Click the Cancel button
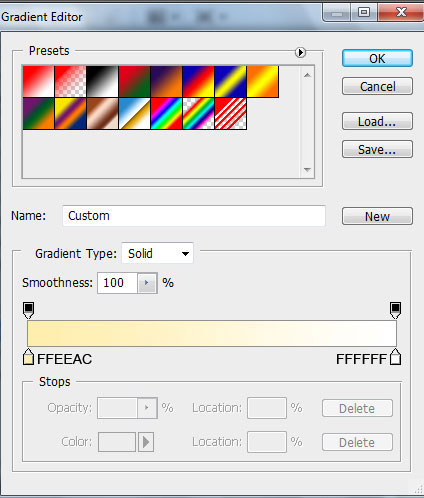This screenshot has width=424, height=498. (377, 87)
